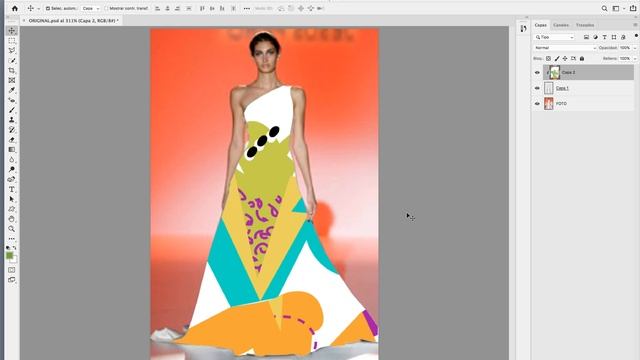The height and width of the screenshot is (360, 640).
Task: Select the Spot Healing Brush tool
Action: [x=12, y=100]
